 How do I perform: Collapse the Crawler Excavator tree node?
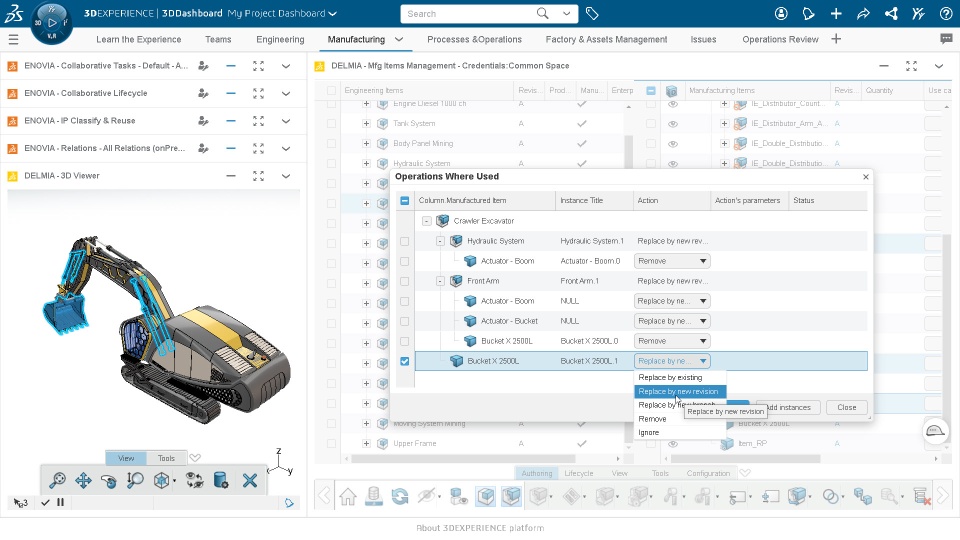427,221
